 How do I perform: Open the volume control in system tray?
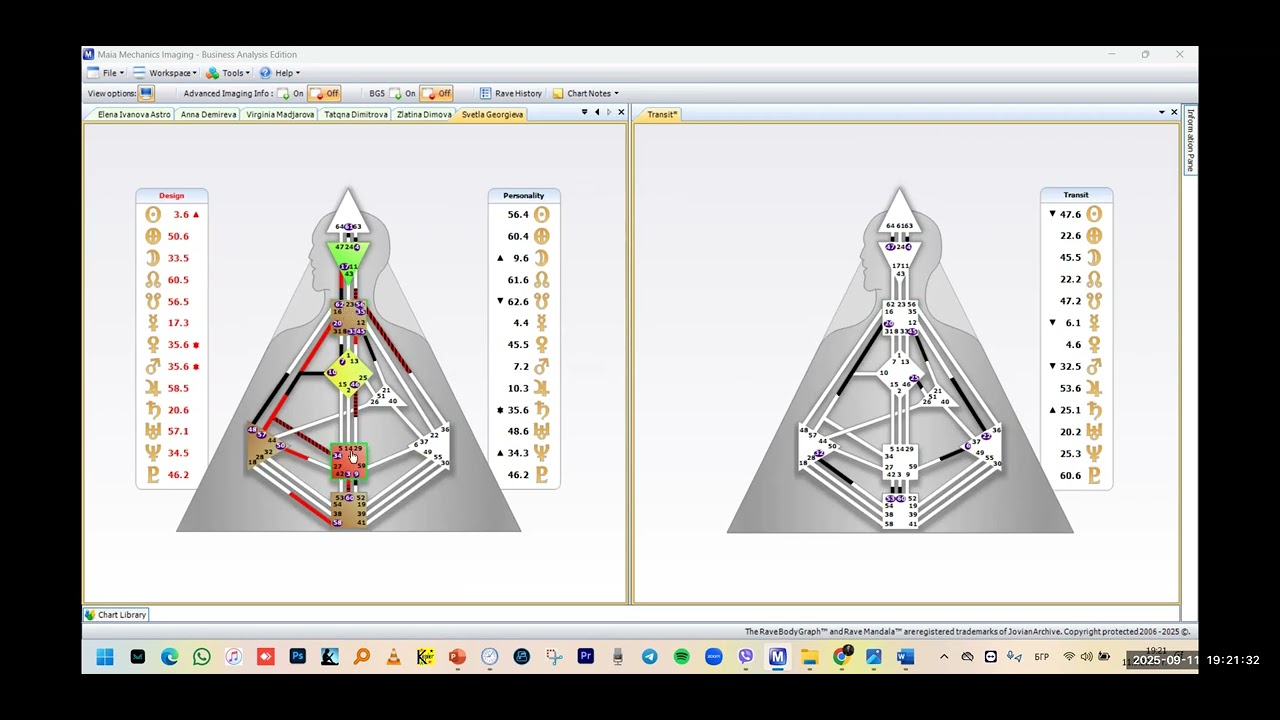point(1086,657)
